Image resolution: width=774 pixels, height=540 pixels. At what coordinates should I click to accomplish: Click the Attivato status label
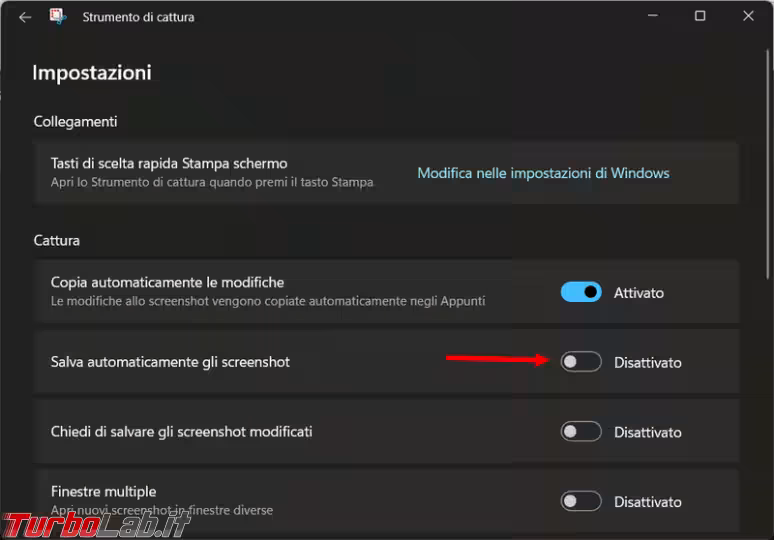coord(638,293)
